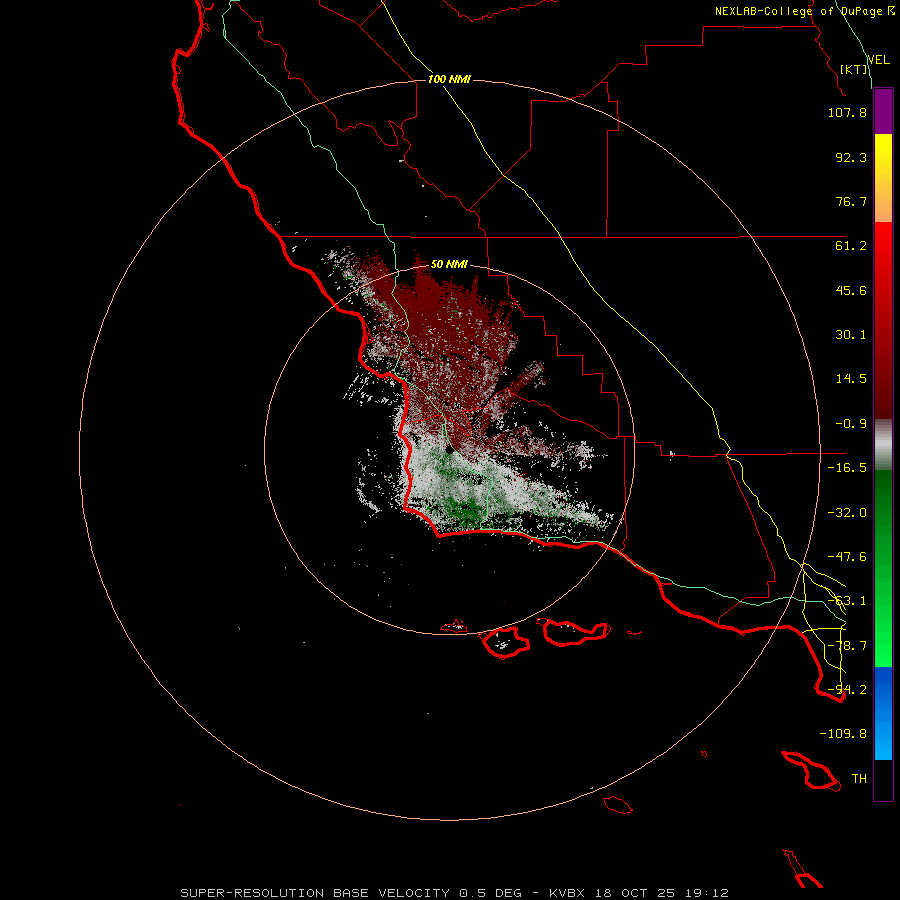Click the blue segment of color bar
The height and width of the screenshot is (900, 900).
point(883,713)
